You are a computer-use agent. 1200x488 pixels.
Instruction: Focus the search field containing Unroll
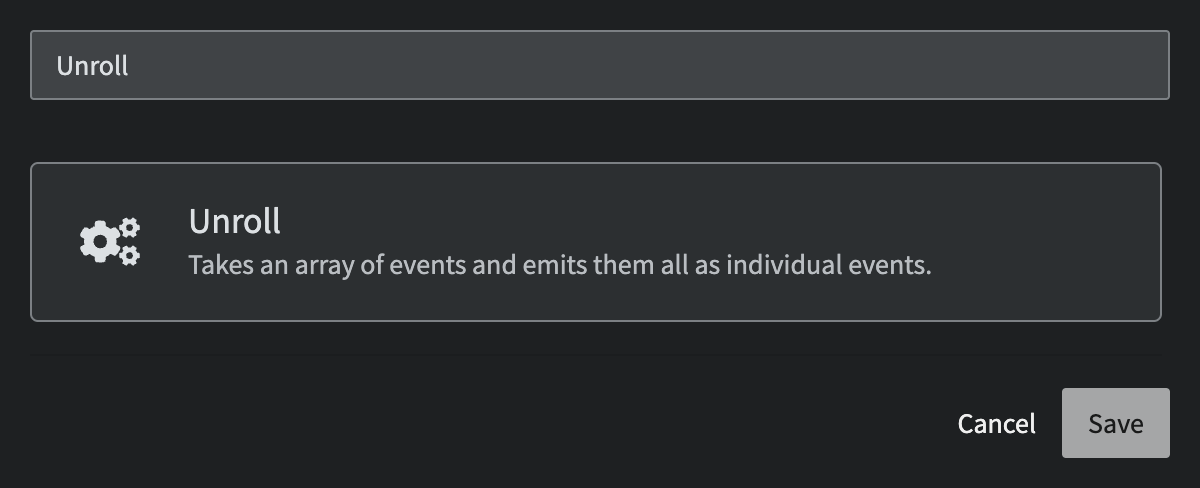[x=600, y=65]
